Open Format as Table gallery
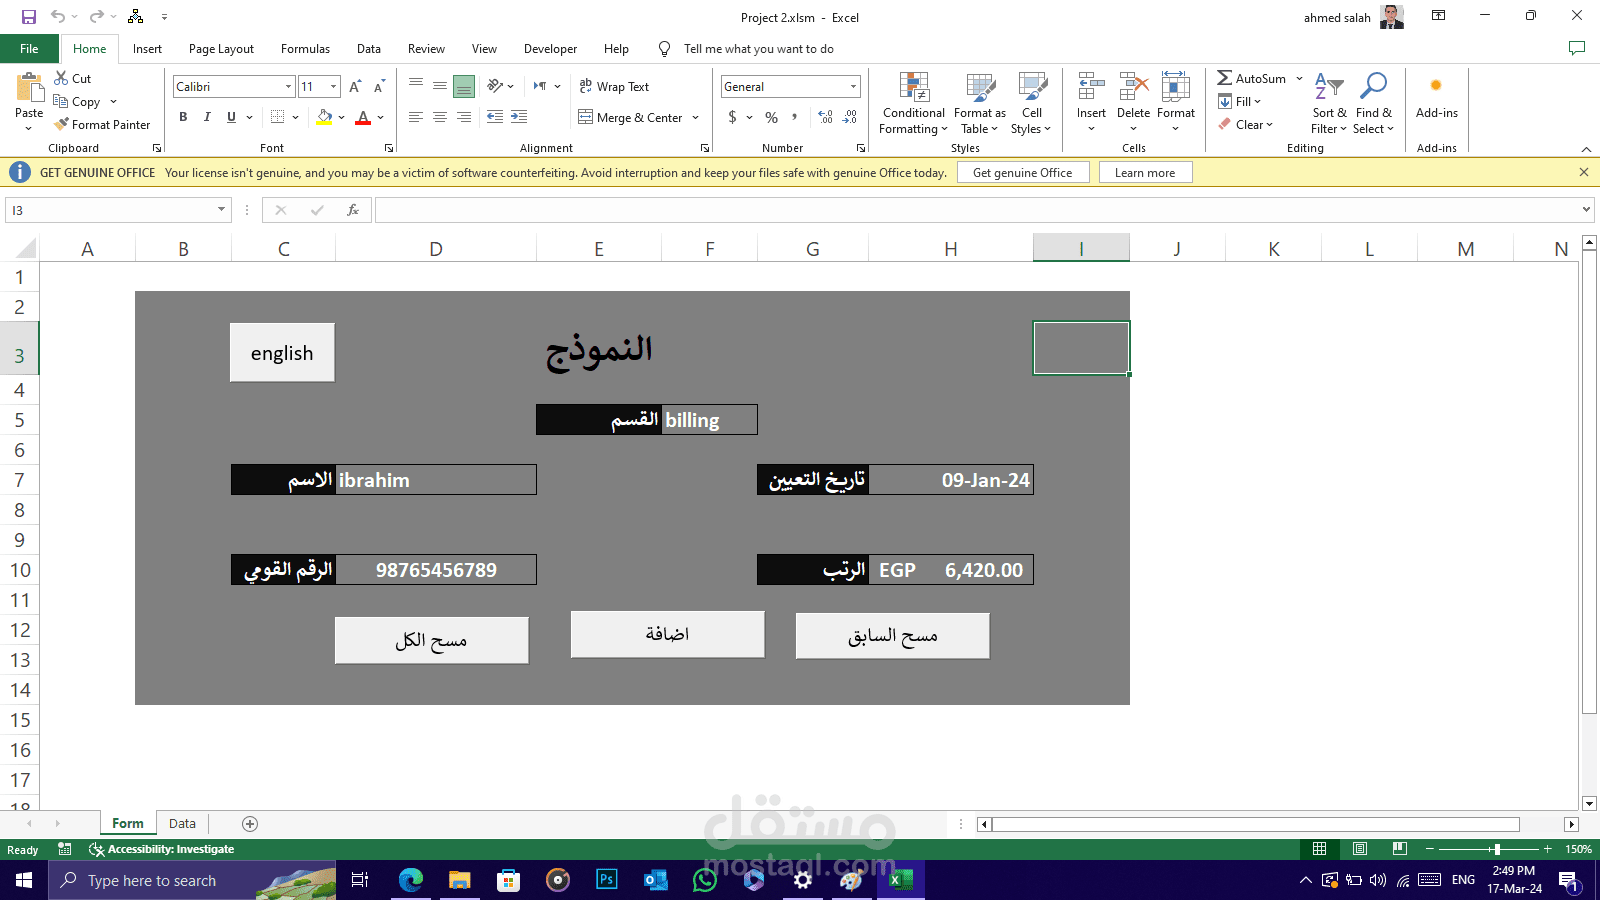The image size is (1600, 900). [x=980, y=103]
